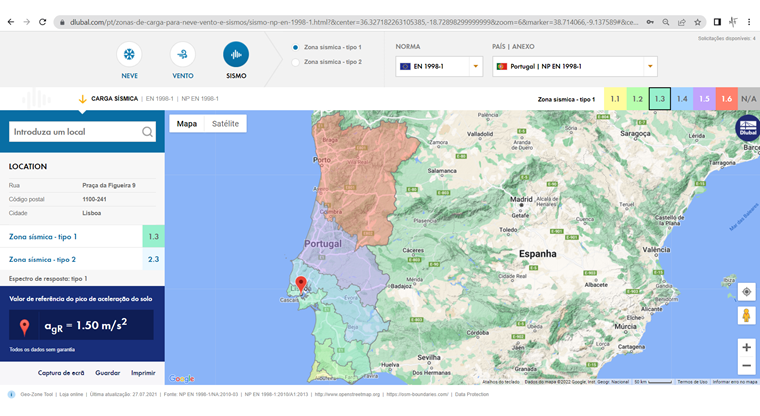
Task: Open the openstreetmap.org footer link
Action: [348, 394]
